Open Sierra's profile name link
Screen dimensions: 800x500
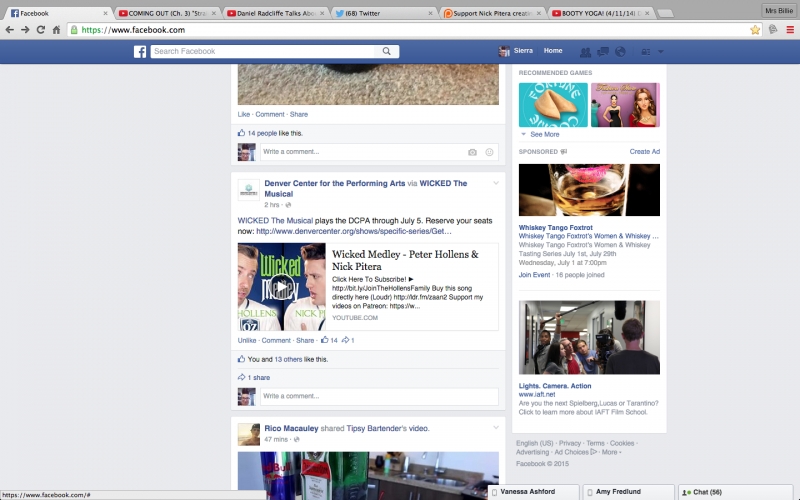[523, 51]
